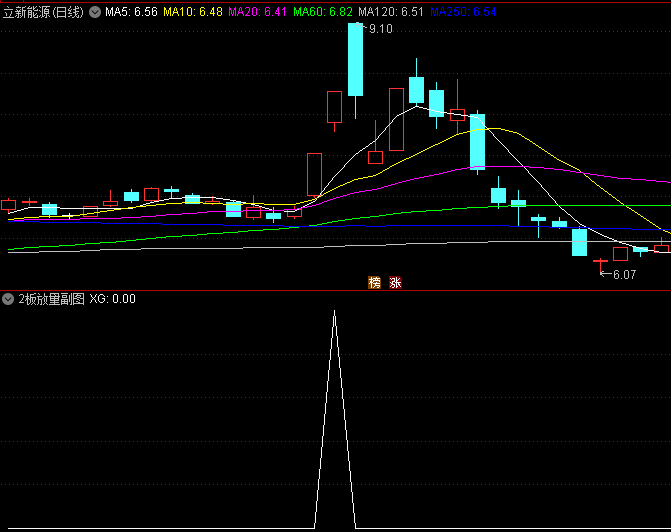Click the peak of the XG signal spike
The width and height of the screenshot is (671, 532).
(334, 312)
